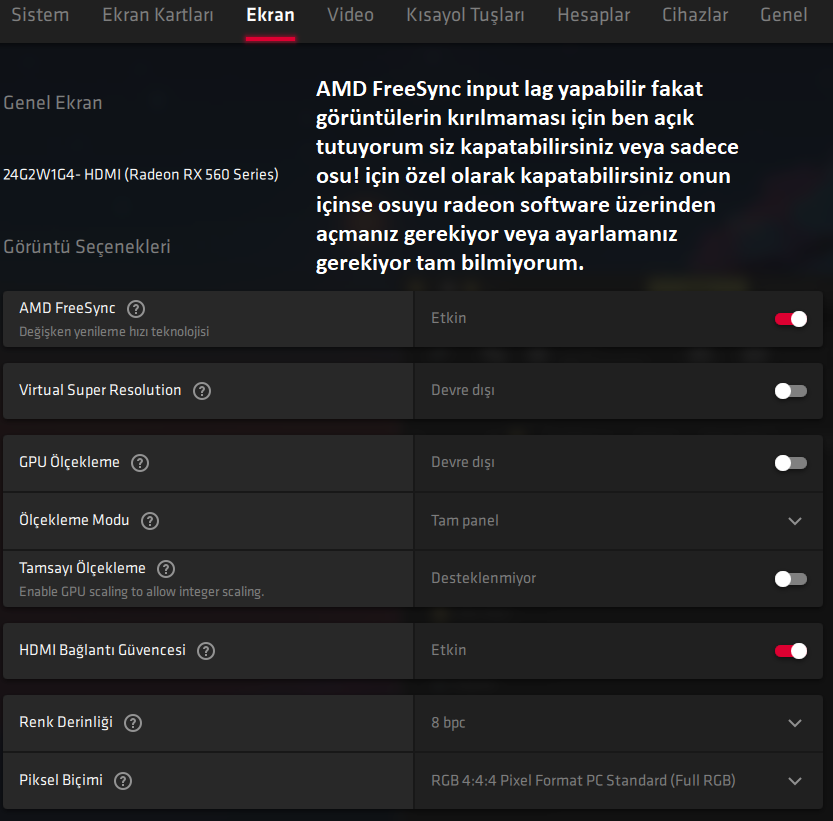
Task: Go to the Video tab
Action: [351, 15]
